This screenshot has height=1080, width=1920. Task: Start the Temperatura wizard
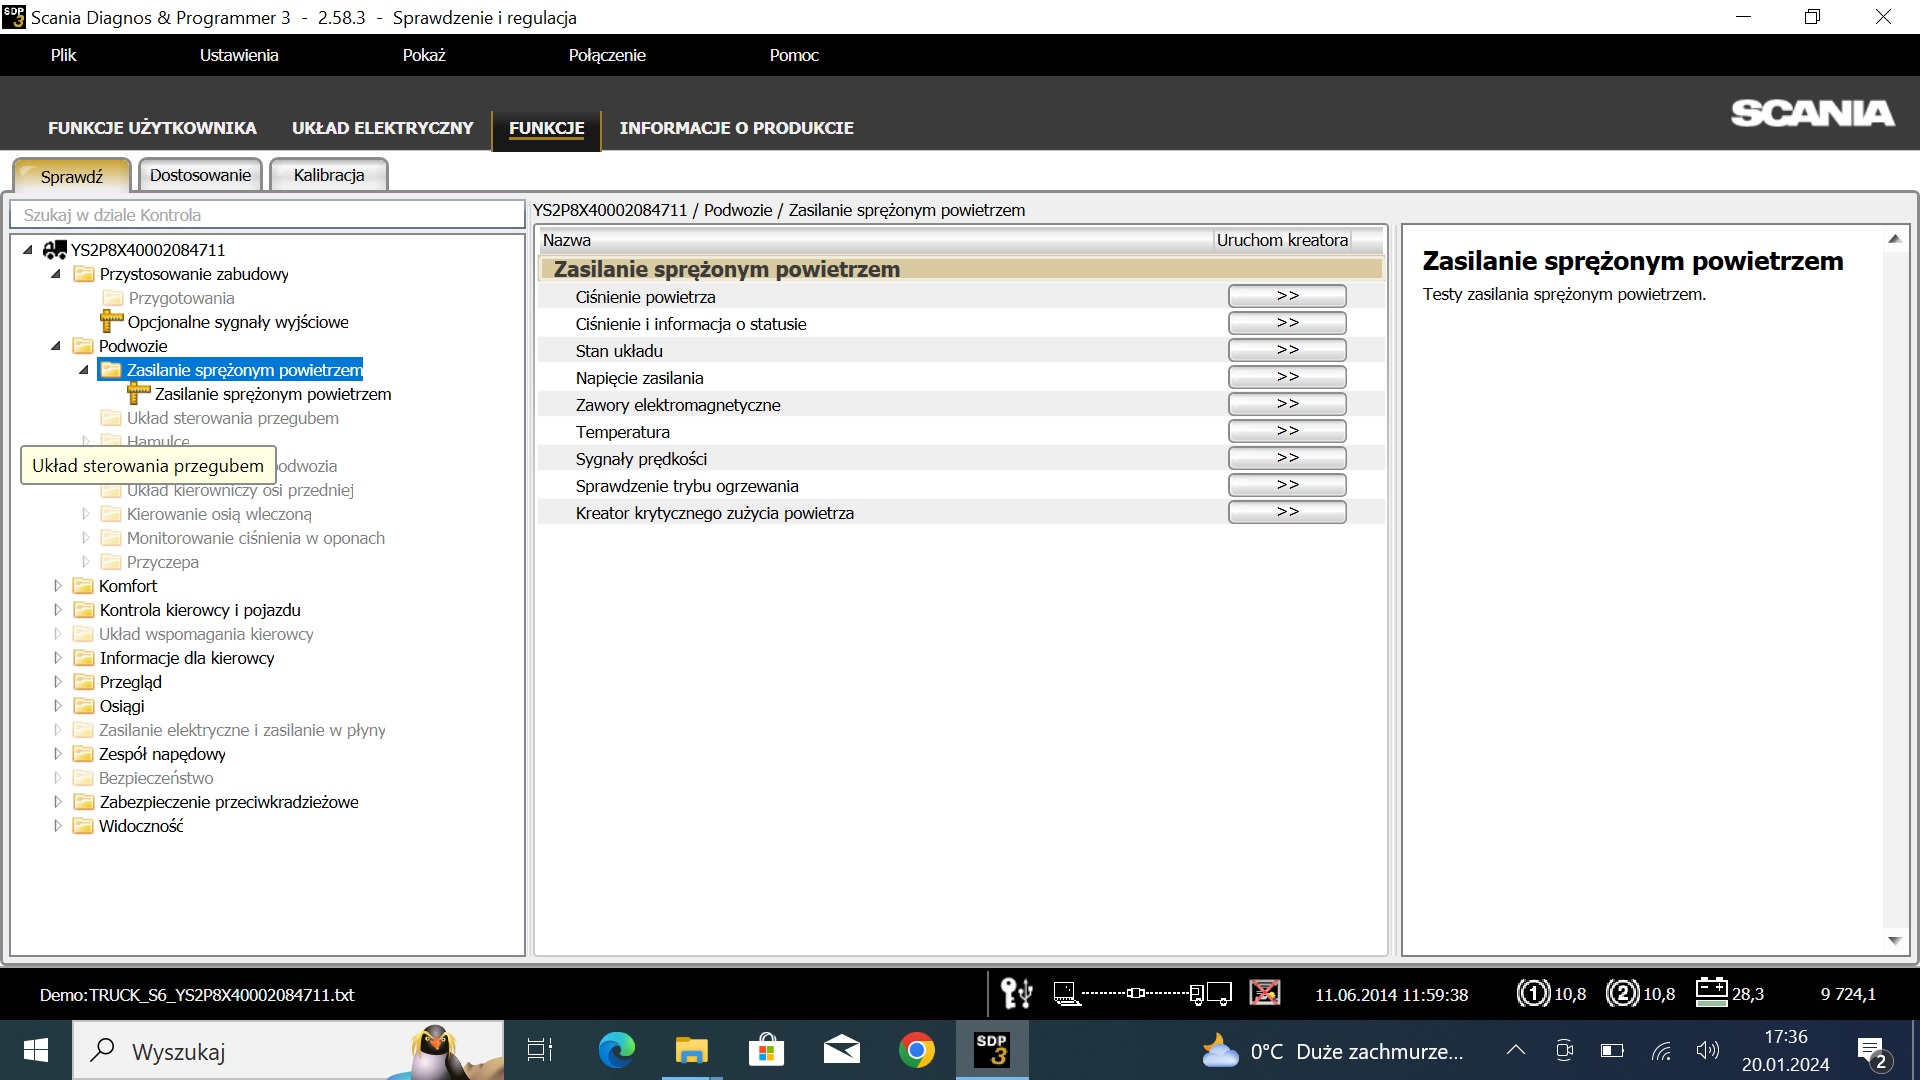[x=1287, y=431]
